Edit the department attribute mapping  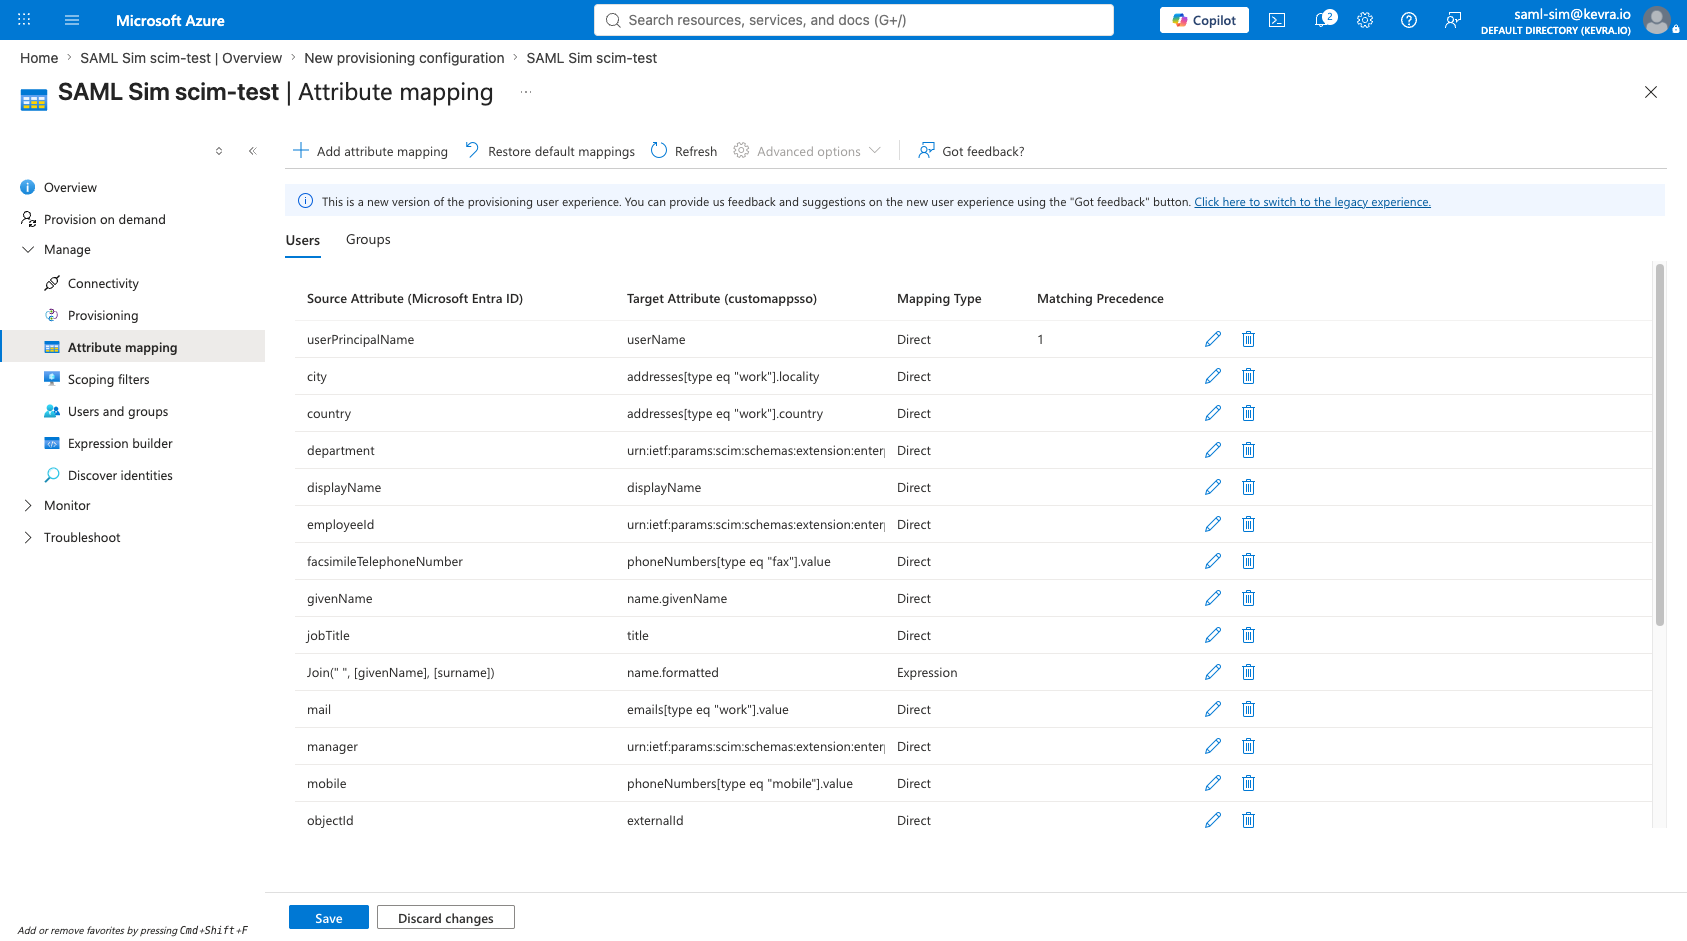[x=1213, y=450]
